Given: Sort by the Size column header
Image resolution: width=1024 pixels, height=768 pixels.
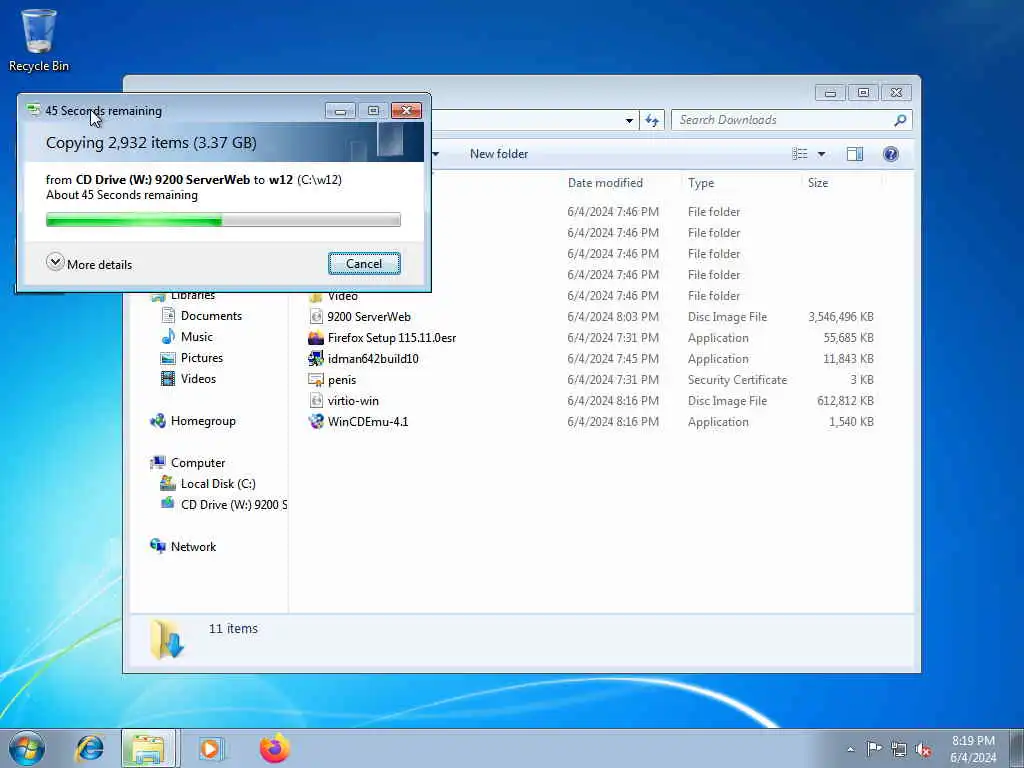Looking at the screenshot, I should [x=818, y=183].
